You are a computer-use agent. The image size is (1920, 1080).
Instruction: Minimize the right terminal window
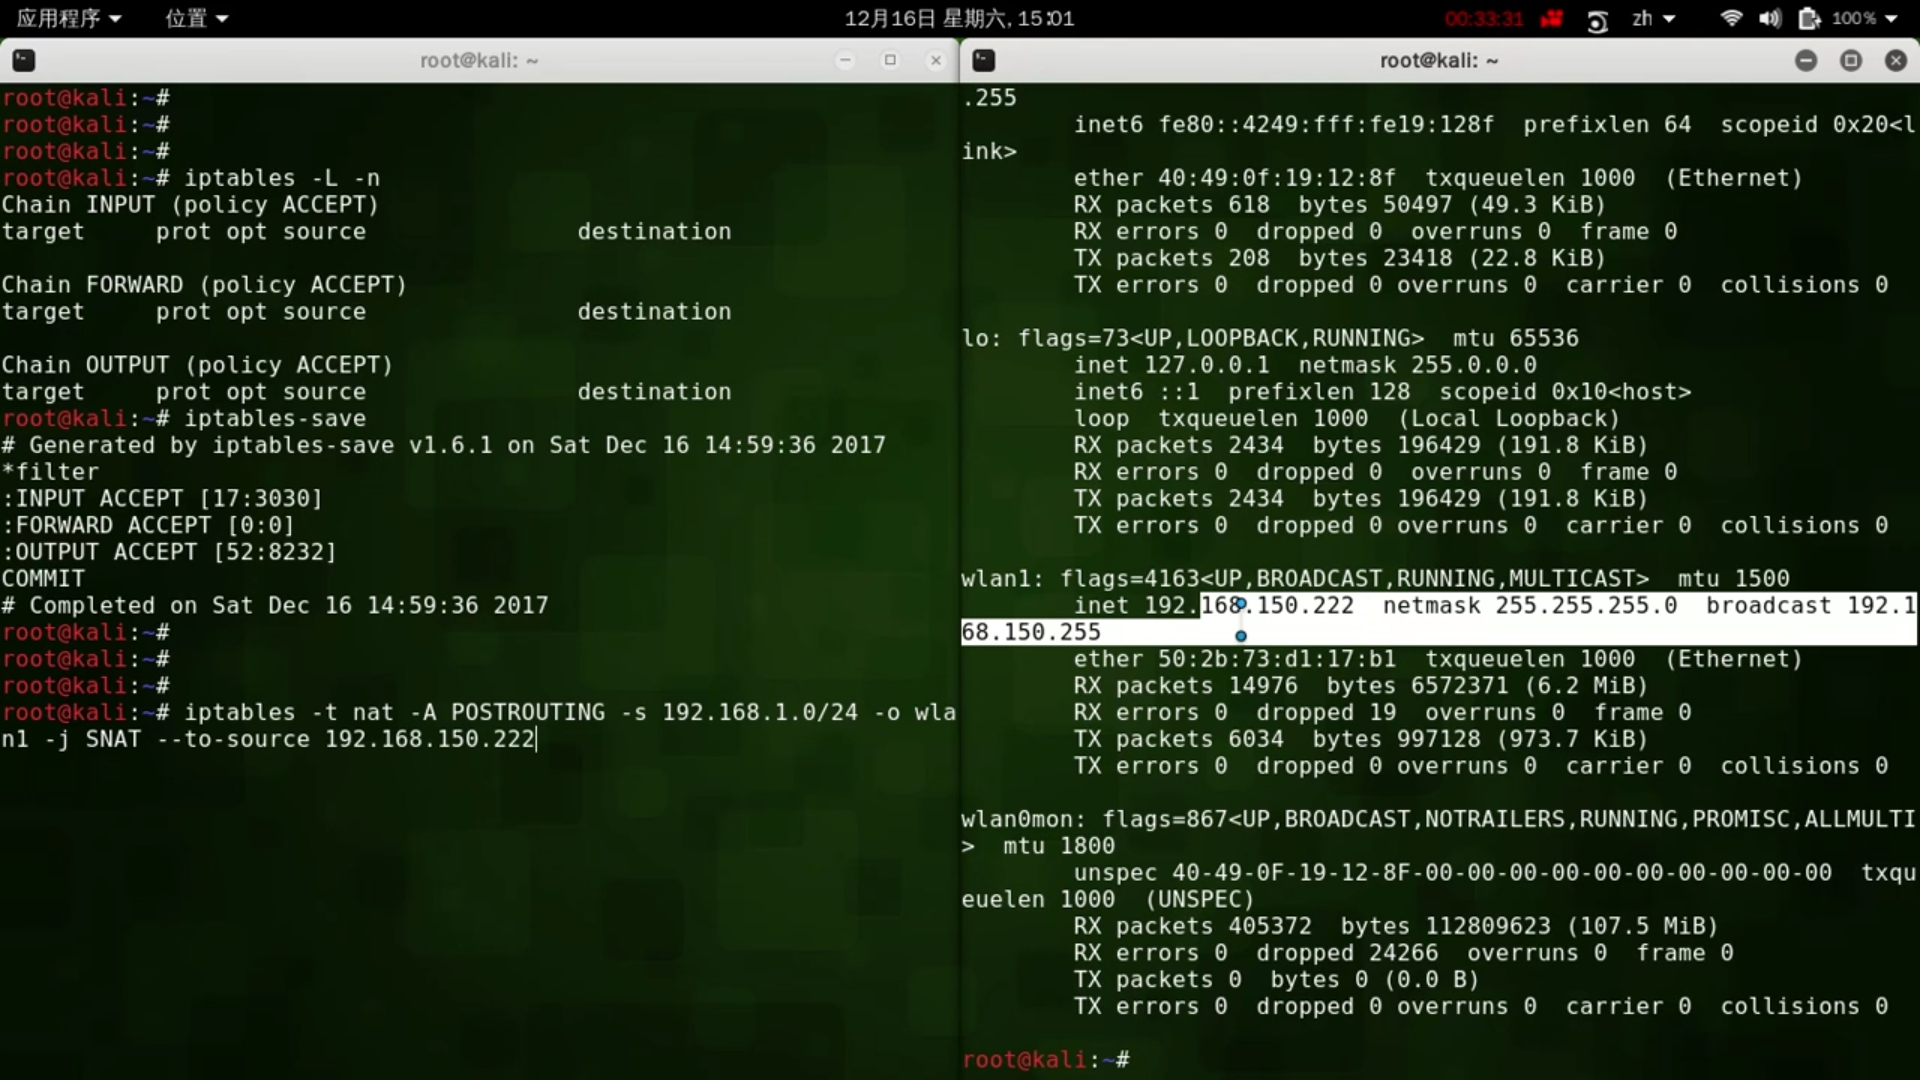pos(1806,60)
